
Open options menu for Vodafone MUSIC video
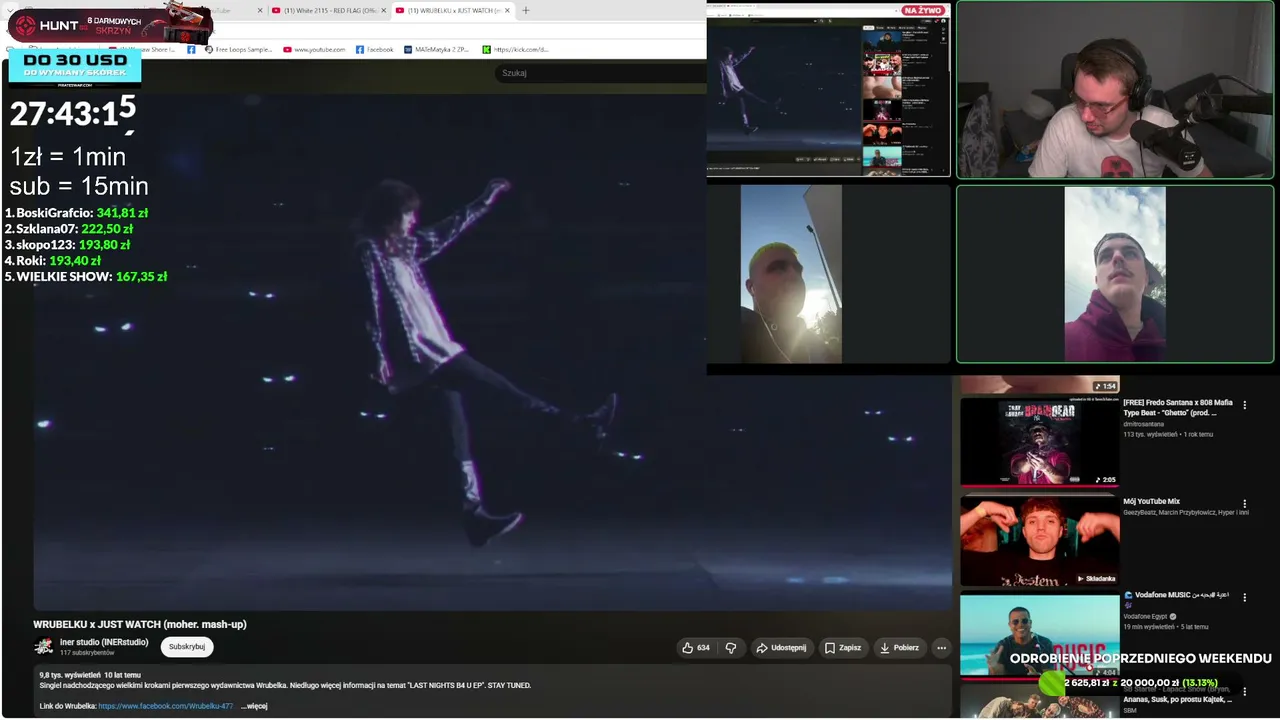click(x=1245, y=597)
